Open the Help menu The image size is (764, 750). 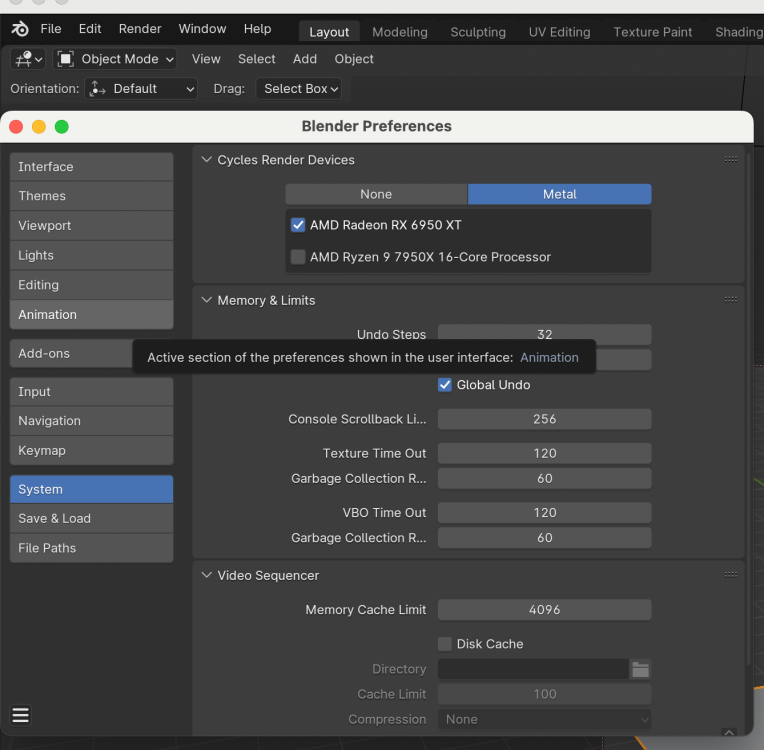pos(257,29)
